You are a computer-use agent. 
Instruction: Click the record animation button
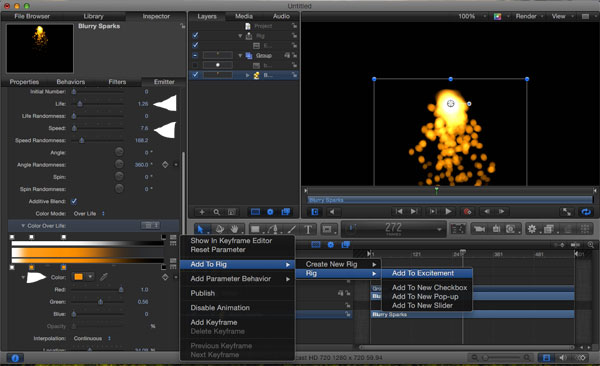pyautogui.click(x=467, y=211)
